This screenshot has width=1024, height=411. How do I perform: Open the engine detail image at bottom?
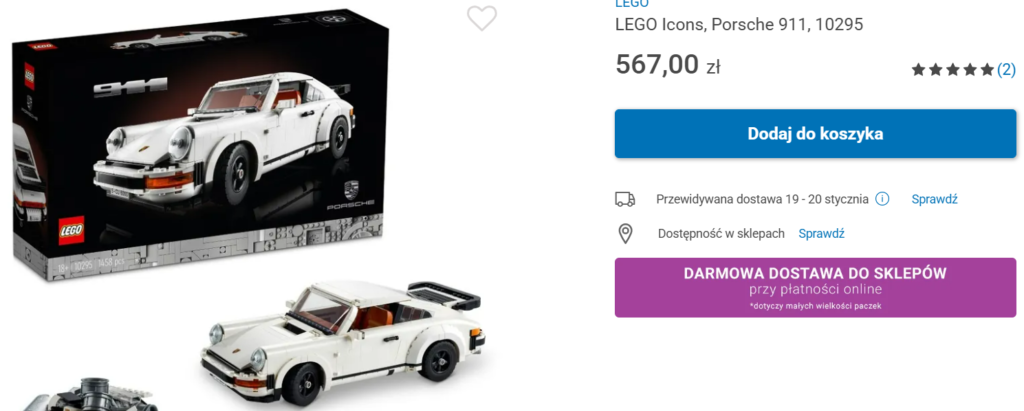(91, 395)
